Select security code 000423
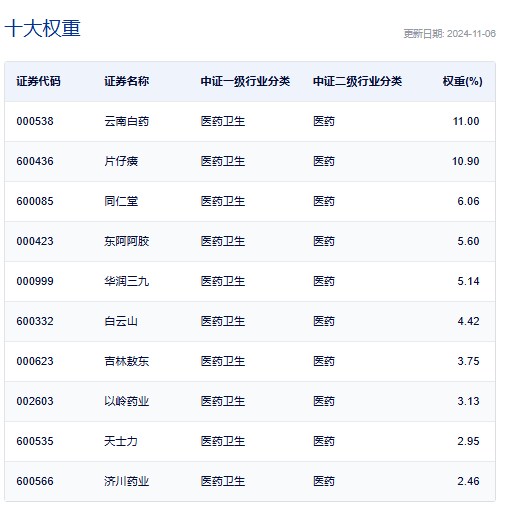Screen dimensions: 517x505 (x=35, y=241)
